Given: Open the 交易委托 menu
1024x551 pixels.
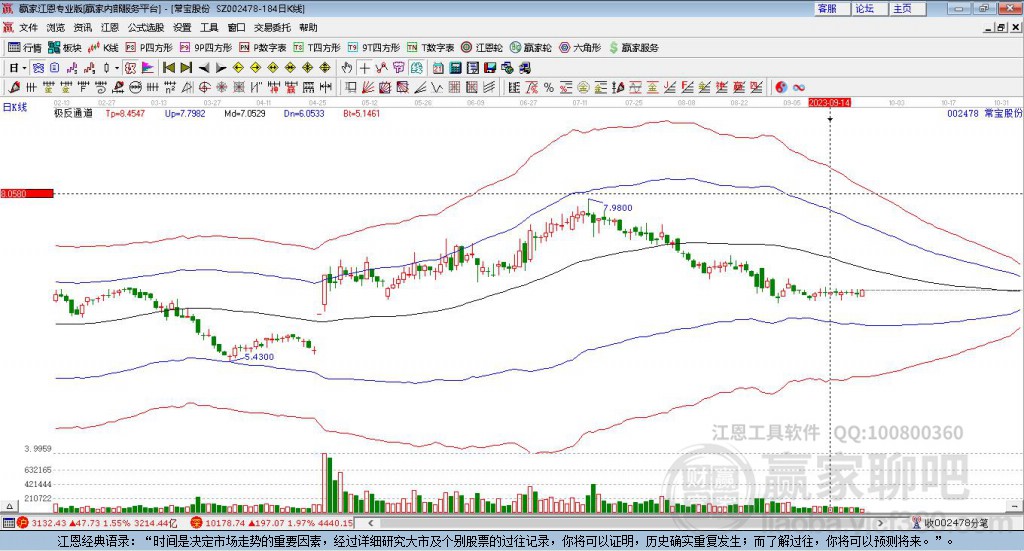Looking at the screenshot, I should tap(272, 27).
